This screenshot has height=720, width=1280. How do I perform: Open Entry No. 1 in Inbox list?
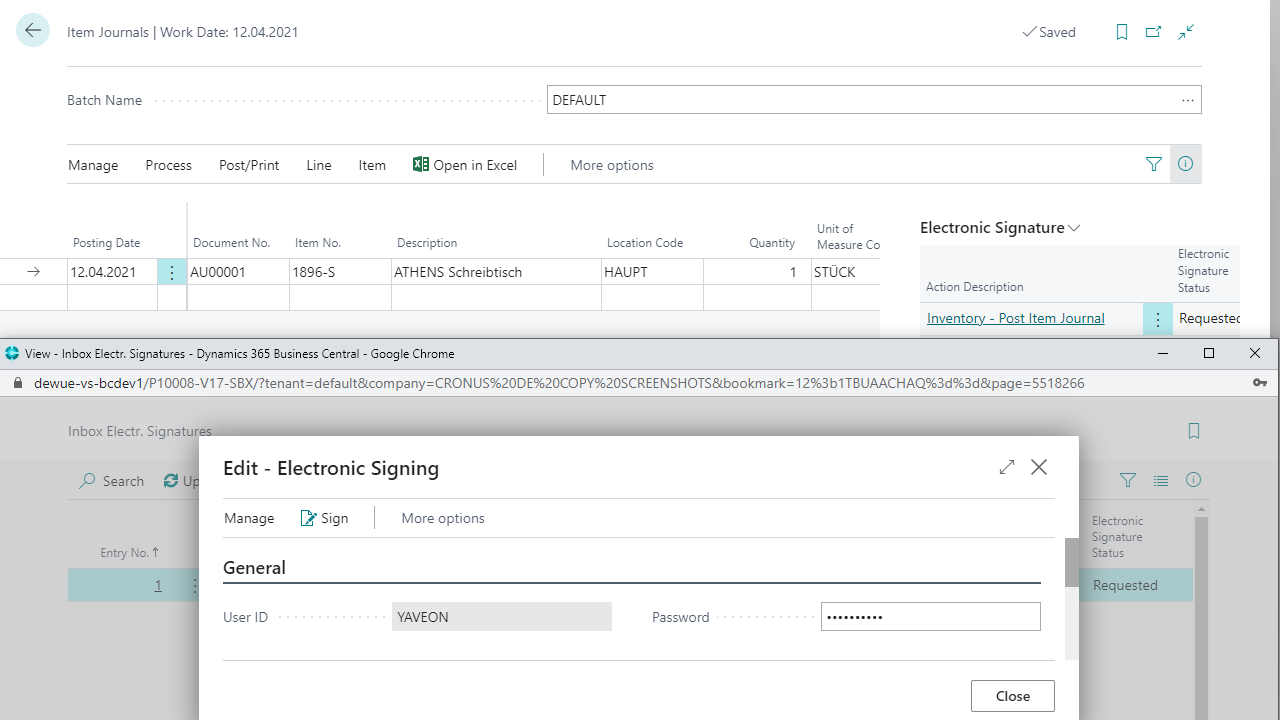pos(158,586)
